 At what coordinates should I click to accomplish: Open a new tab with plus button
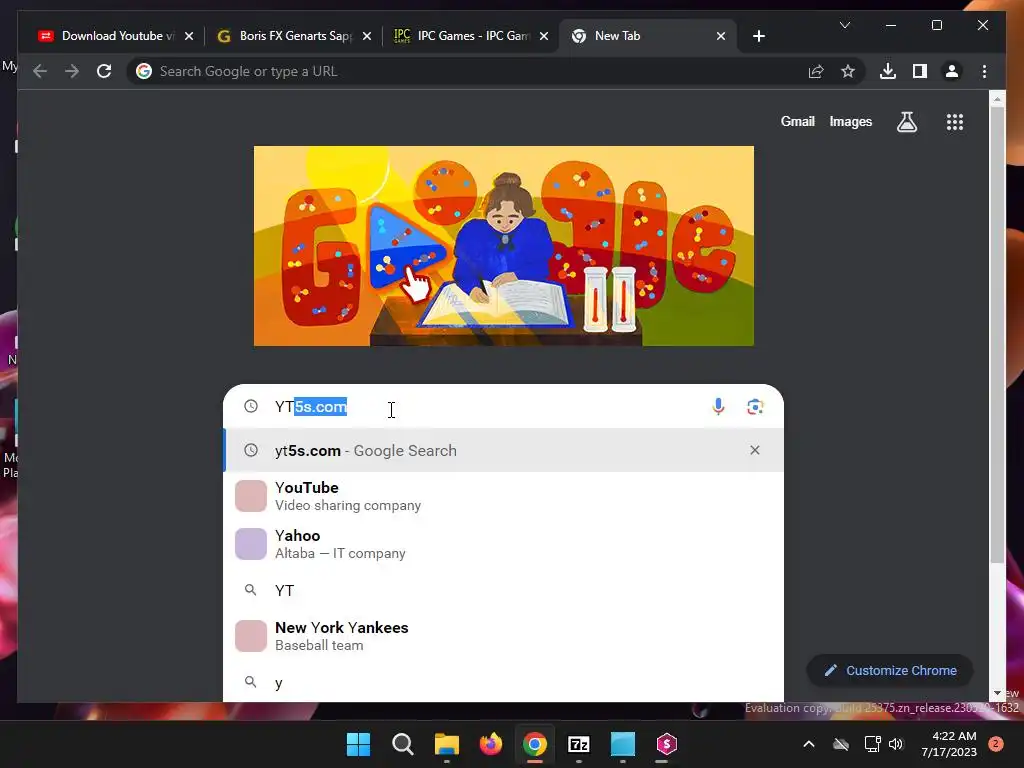[759, 36]
